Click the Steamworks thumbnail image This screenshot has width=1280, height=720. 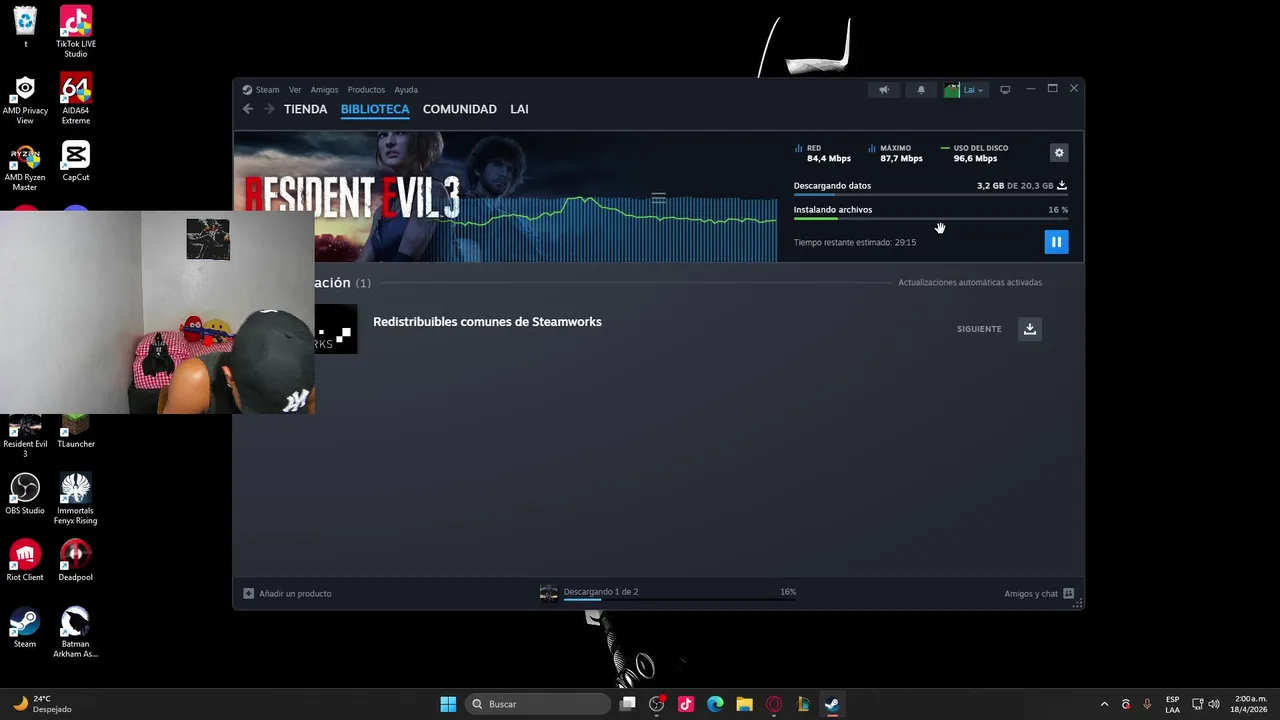click(x=336, y=329)
